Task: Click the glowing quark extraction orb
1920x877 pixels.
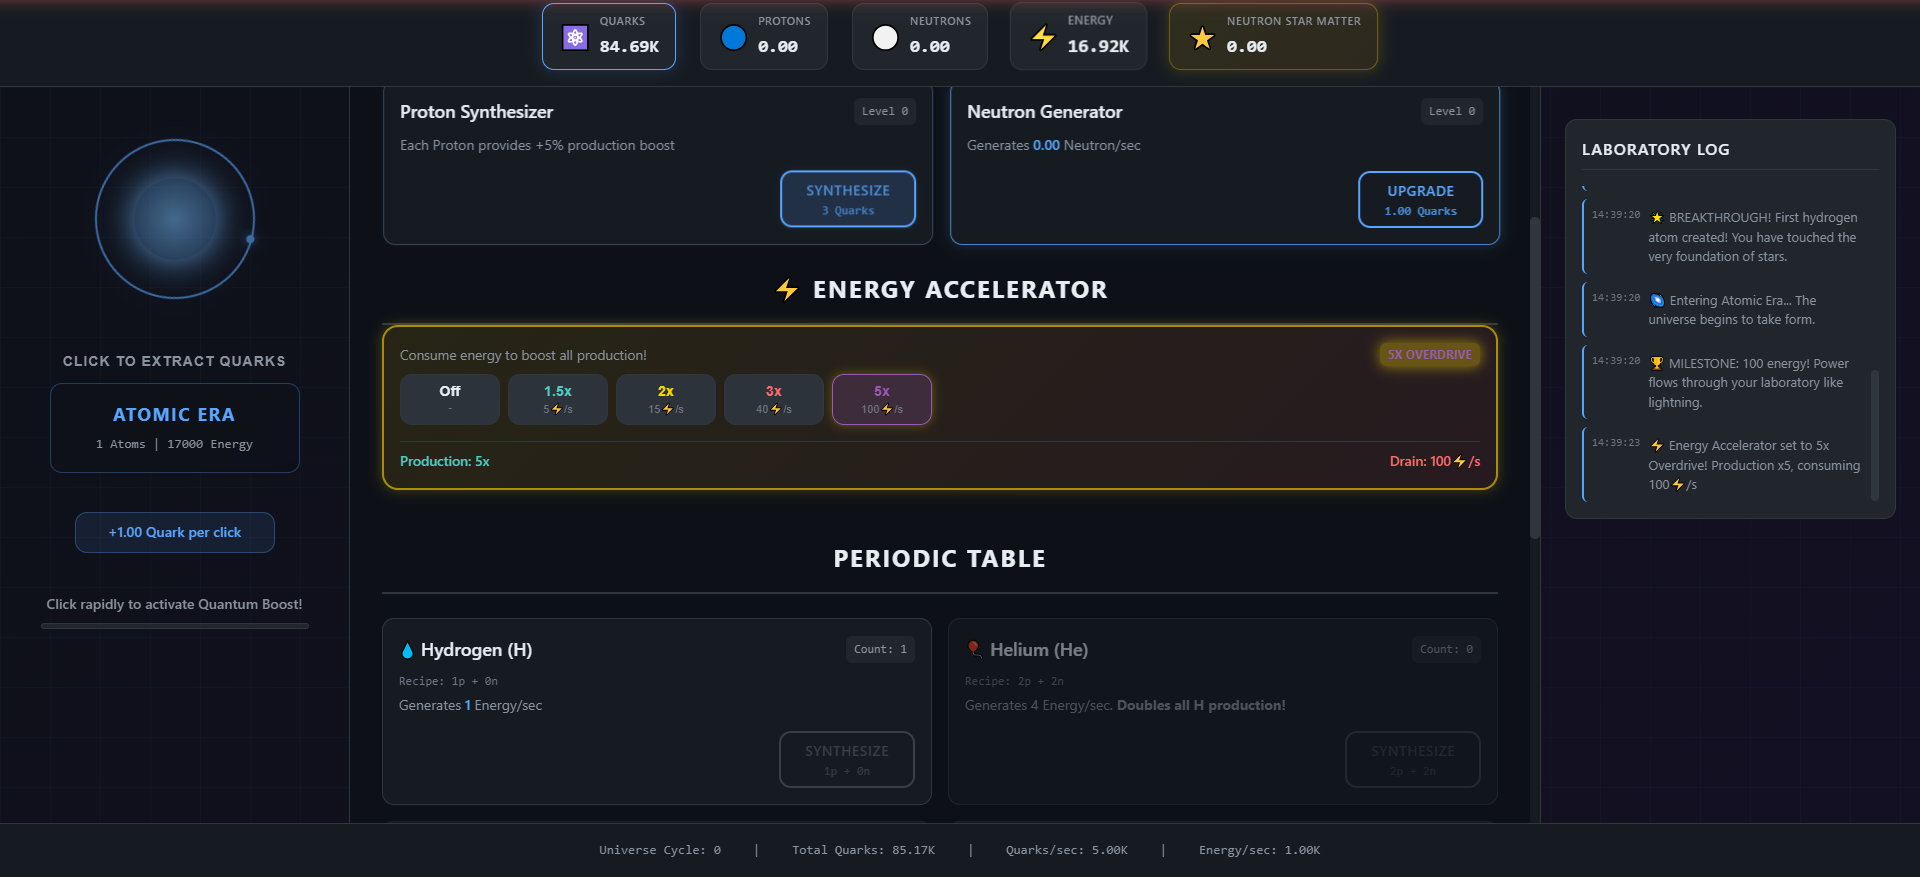Action: point(175,219)
